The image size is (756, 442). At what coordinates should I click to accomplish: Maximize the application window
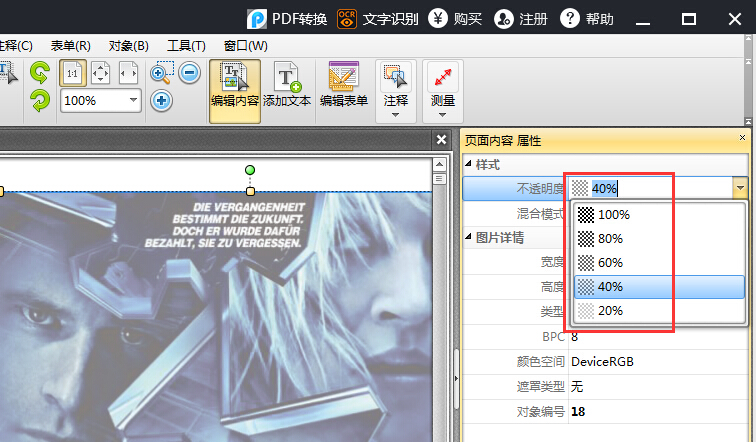[x=688, y=19]
